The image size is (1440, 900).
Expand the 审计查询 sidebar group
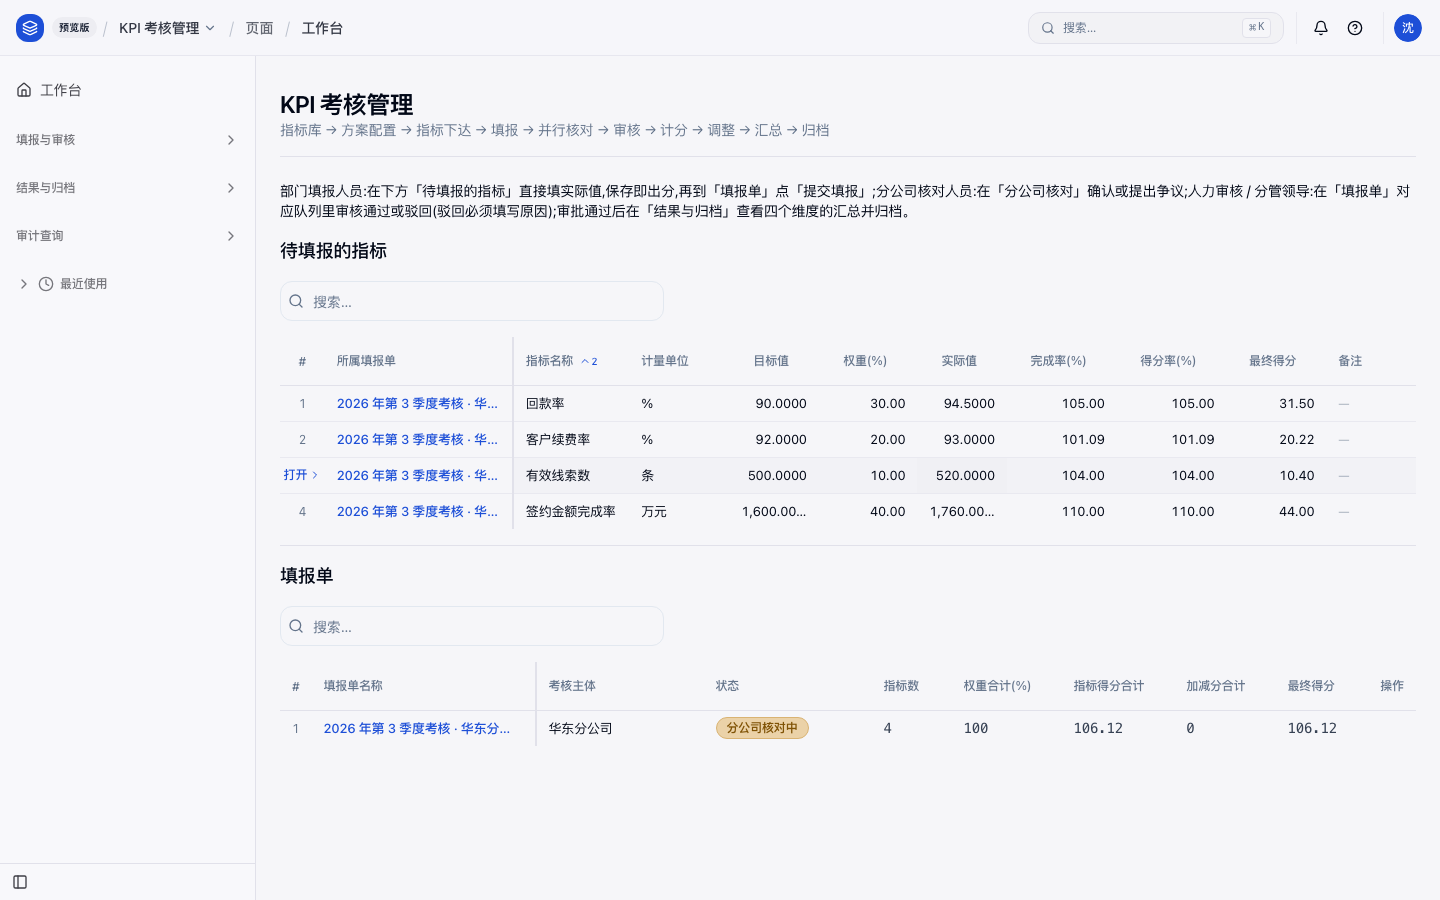pos(127,236)
